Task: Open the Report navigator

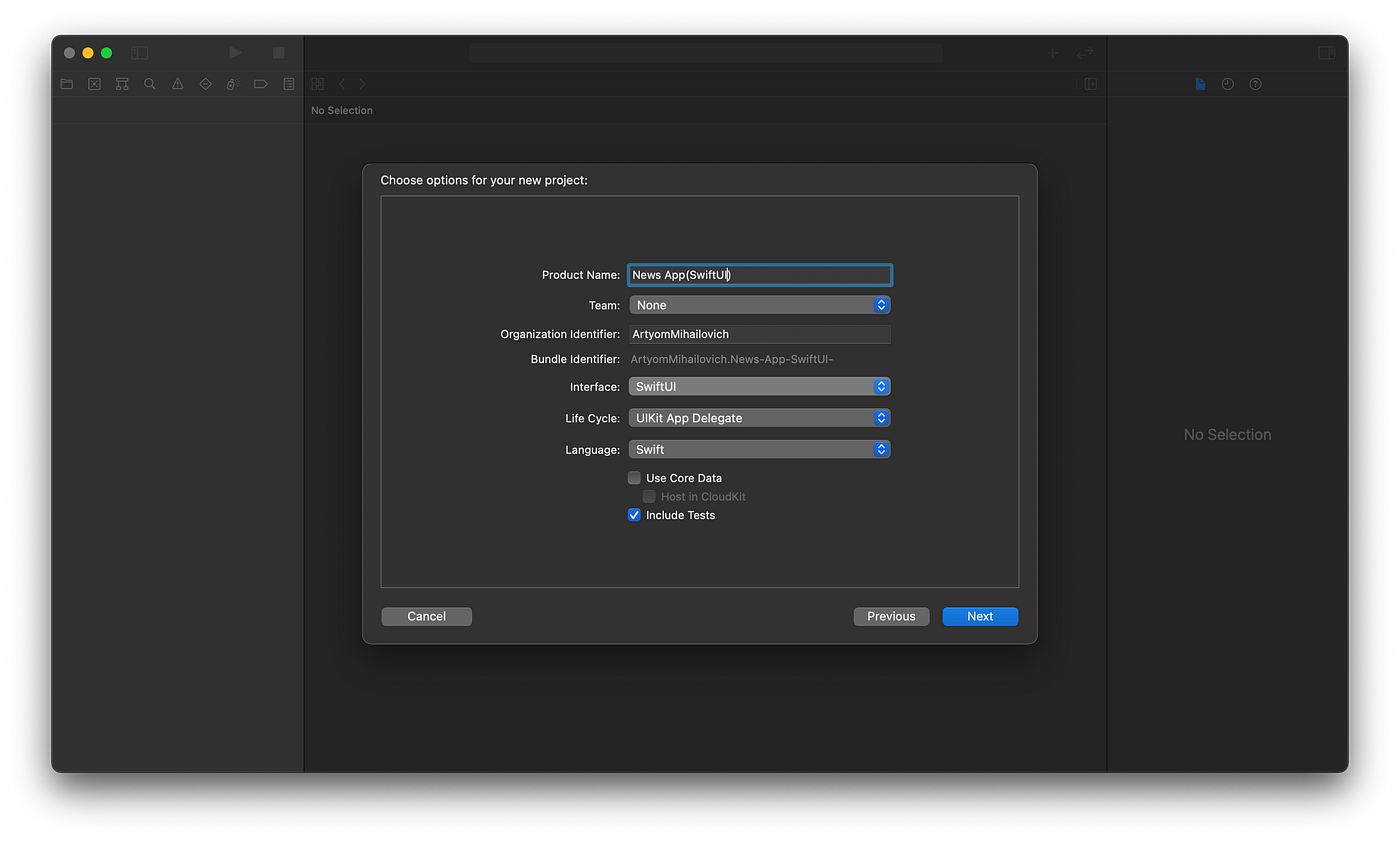Action: 288,84
